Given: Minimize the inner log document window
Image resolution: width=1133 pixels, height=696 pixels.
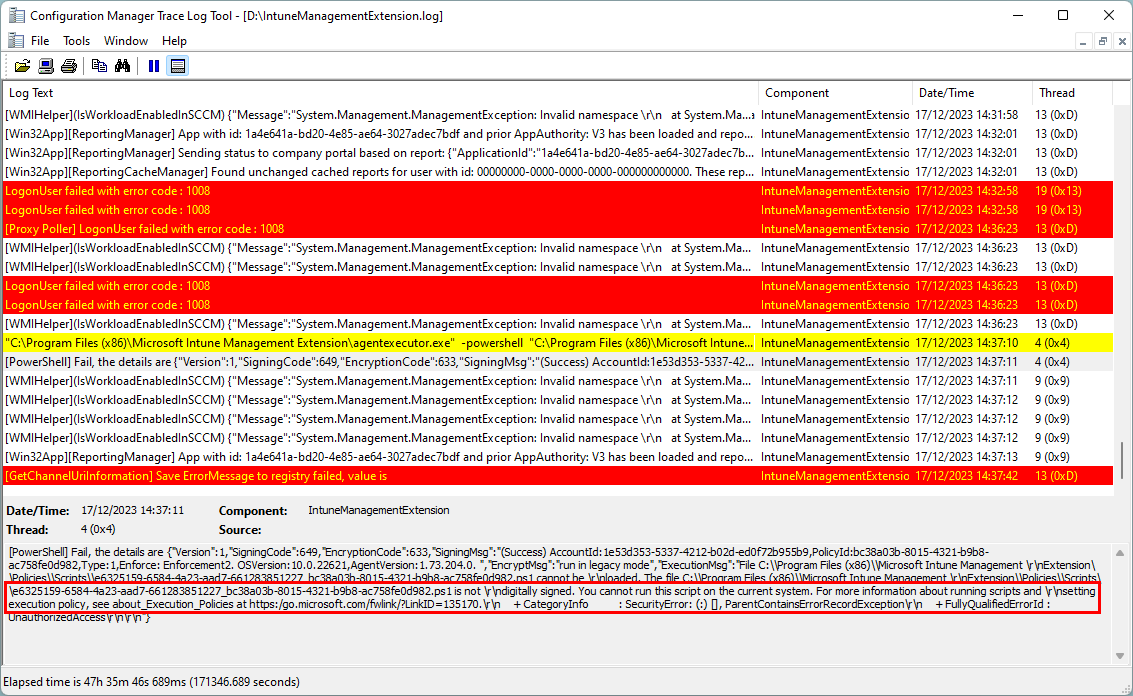Looking at the screenshot, I should pyautogui.click(x=1084, y=41).
